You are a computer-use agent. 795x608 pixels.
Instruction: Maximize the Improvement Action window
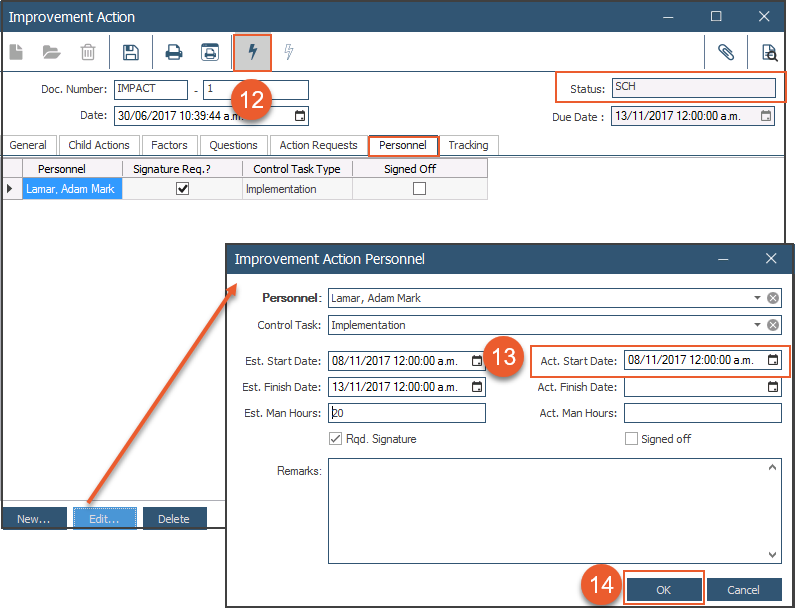(716, 16)
